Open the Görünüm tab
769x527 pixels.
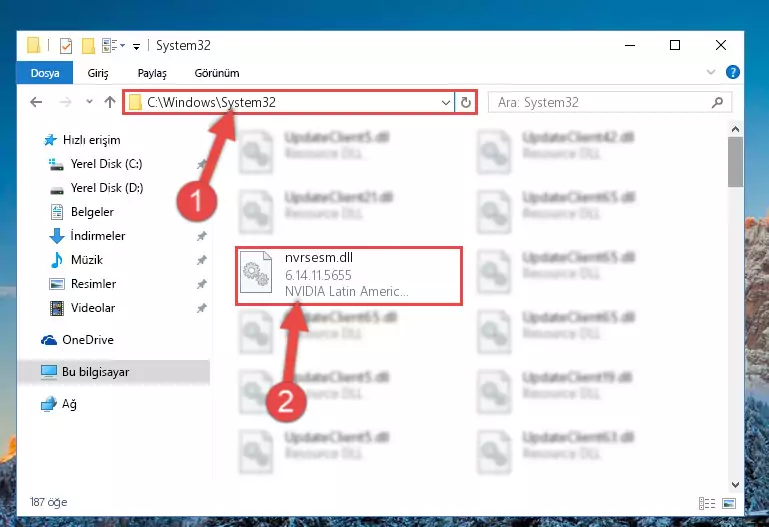pos(217,73)
